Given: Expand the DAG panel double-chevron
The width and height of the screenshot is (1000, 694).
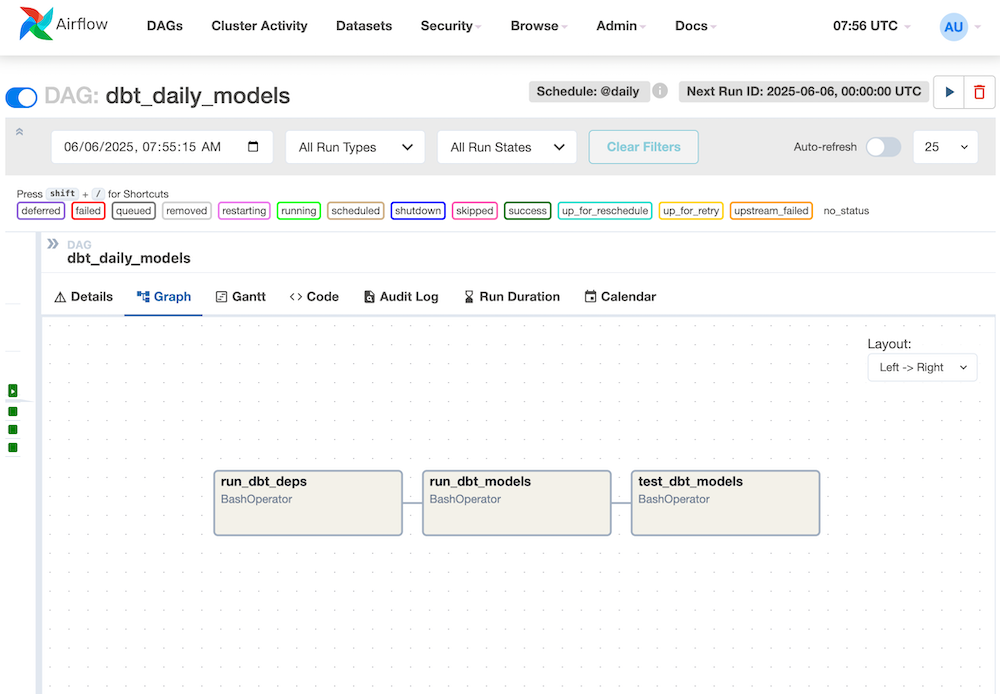Looking at the screenshot, I should coord(53,244).
